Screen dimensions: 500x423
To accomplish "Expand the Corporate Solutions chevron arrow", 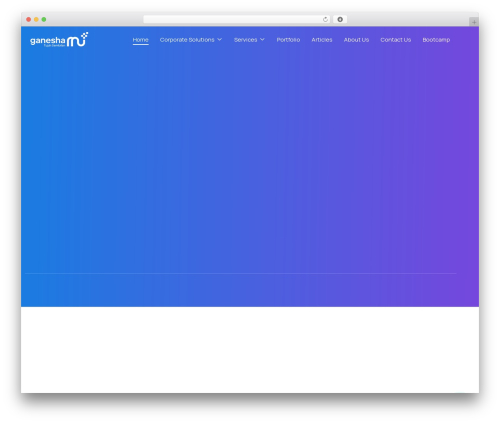I will coord(220,40).
